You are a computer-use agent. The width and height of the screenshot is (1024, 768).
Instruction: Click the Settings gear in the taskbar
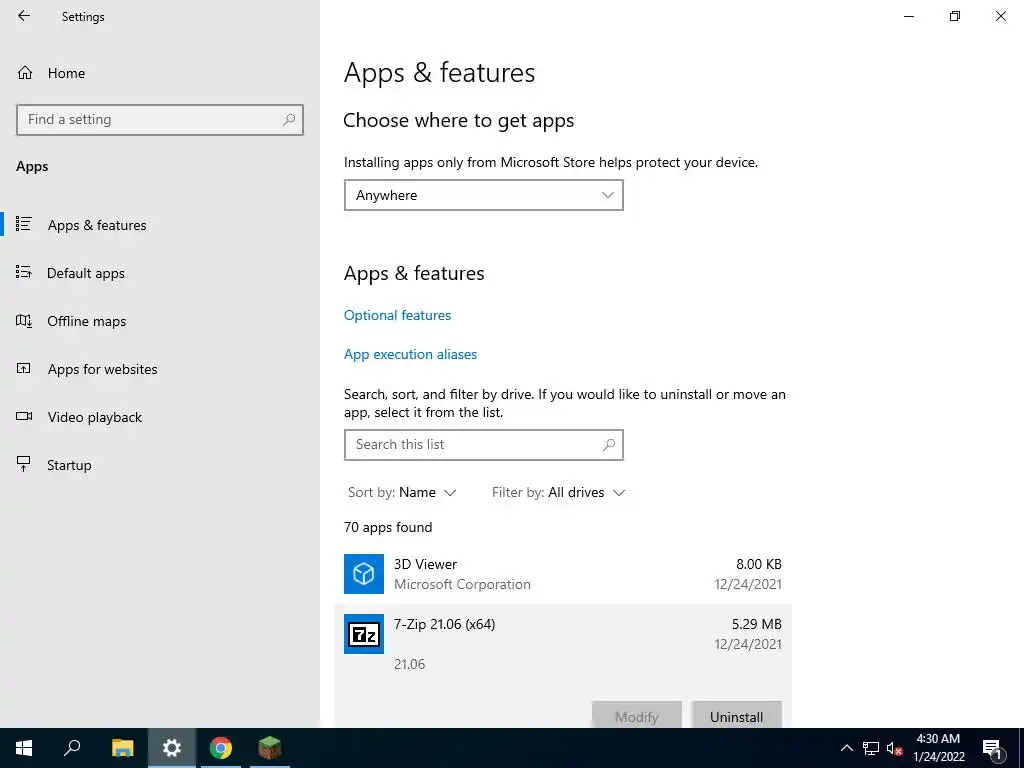pos(172,748)
